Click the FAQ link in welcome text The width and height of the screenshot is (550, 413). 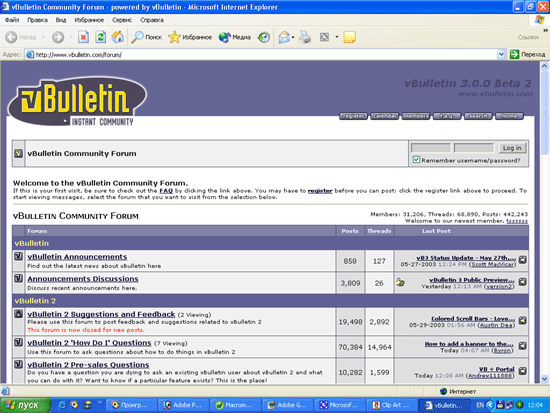tap(166, 191)
